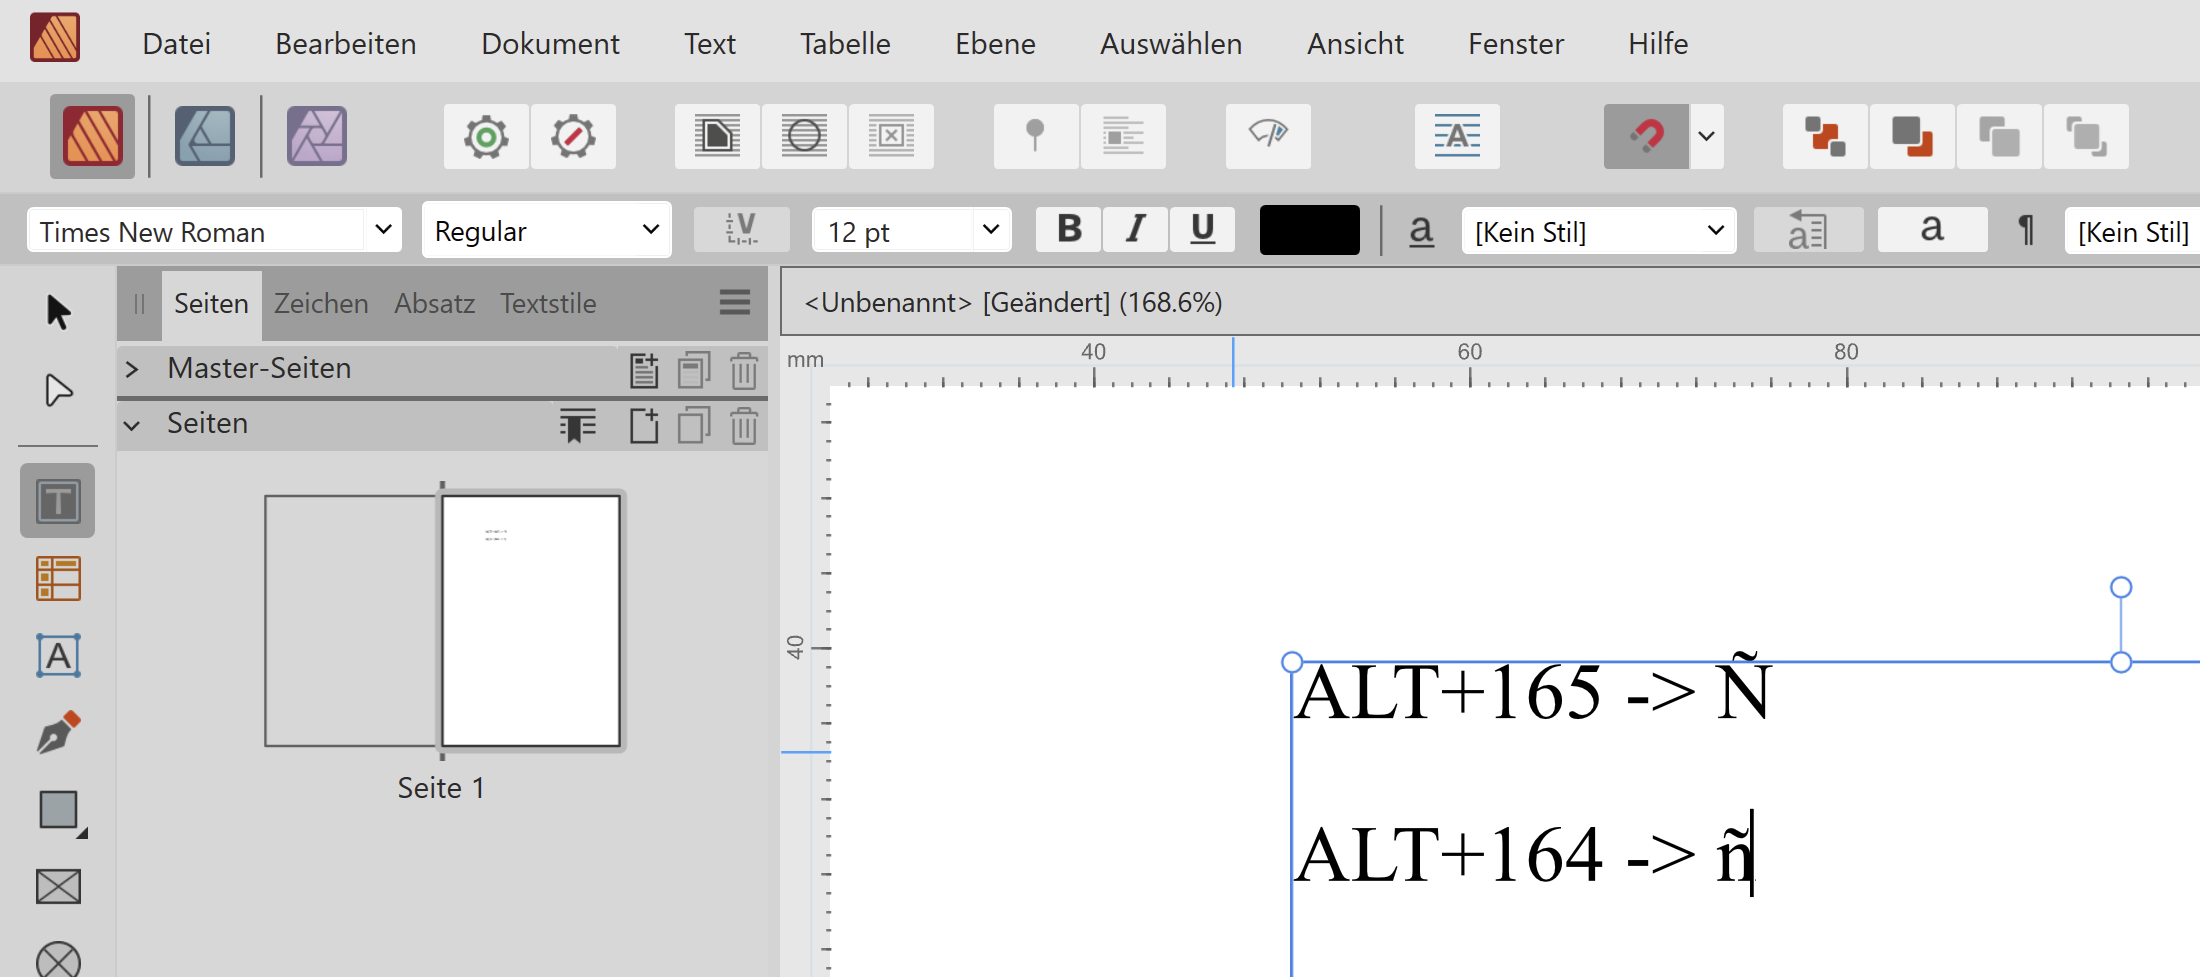The height and width of the screenshot is (977, 2200).
Task: Select the Artistic Text tool
Action: (x=58, y=656)
